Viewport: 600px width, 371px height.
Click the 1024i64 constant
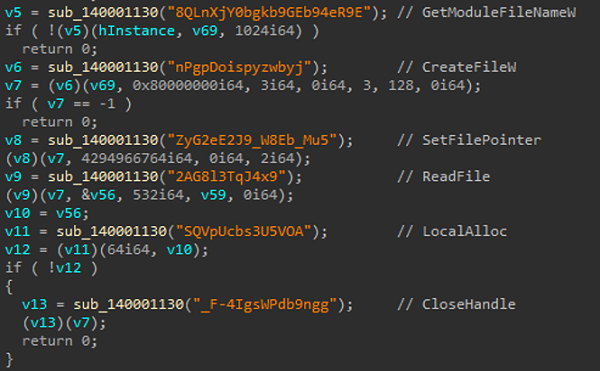pos(265,31)
